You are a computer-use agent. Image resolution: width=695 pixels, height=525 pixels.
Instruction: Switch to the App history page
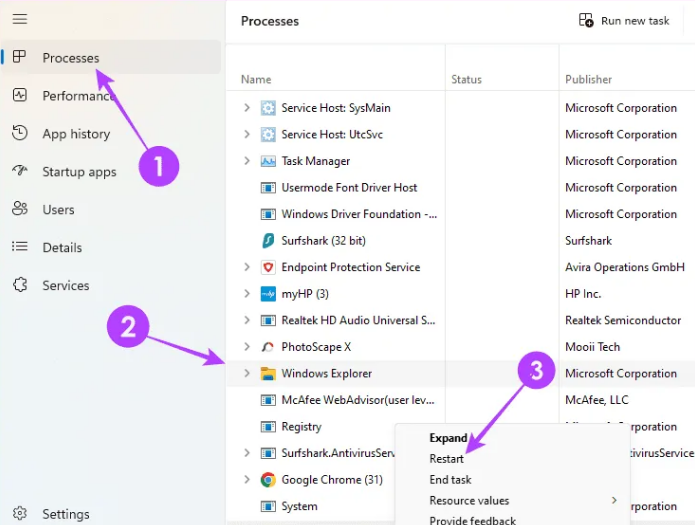click(x=76, y=134)
